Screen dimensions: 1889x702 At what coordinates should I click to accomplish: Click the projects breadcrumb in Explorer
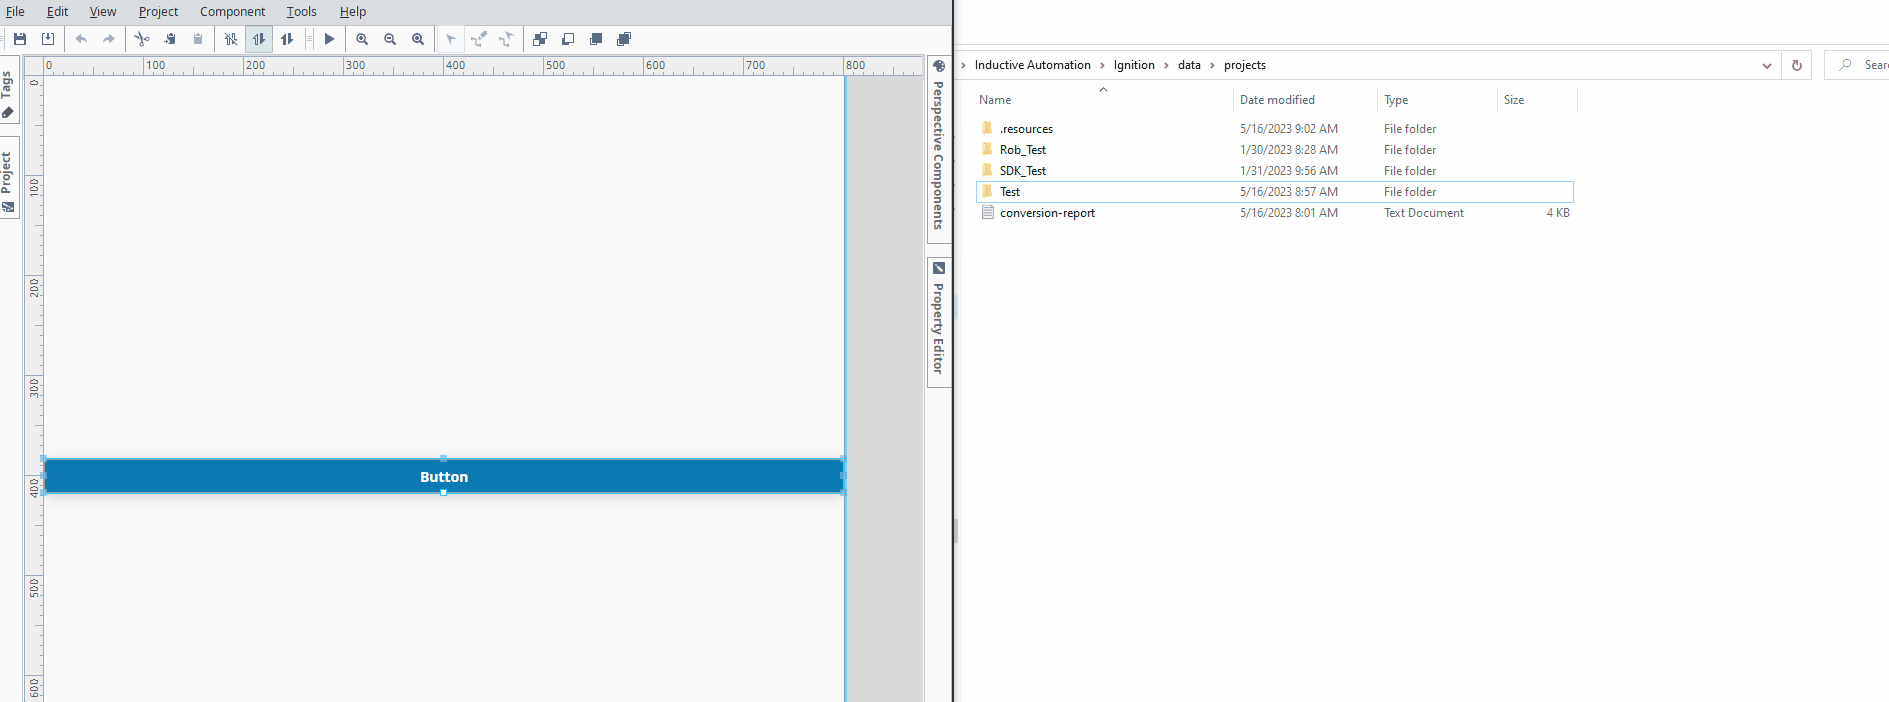[x=1245, y=65]
